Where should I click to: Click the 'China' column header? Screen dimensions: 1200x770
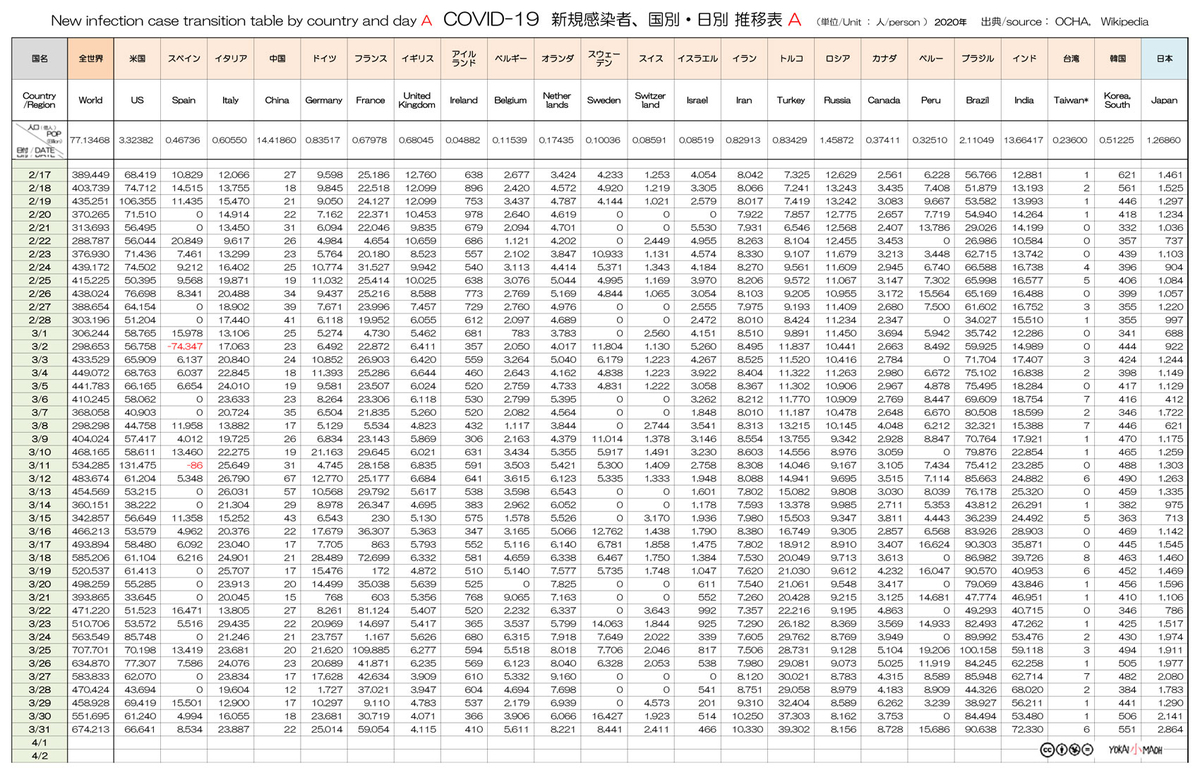[277, 100]
